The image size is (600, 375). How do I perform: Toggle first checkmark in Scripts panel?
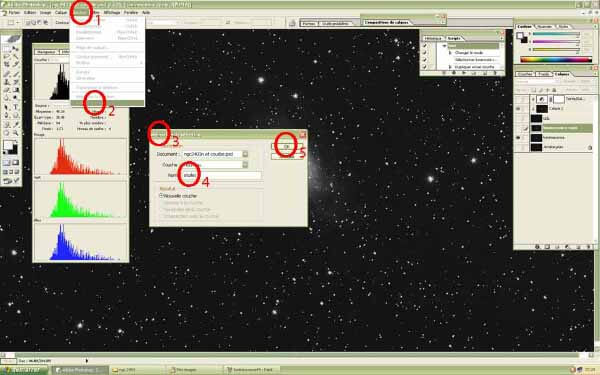click(x=424, y=45)
